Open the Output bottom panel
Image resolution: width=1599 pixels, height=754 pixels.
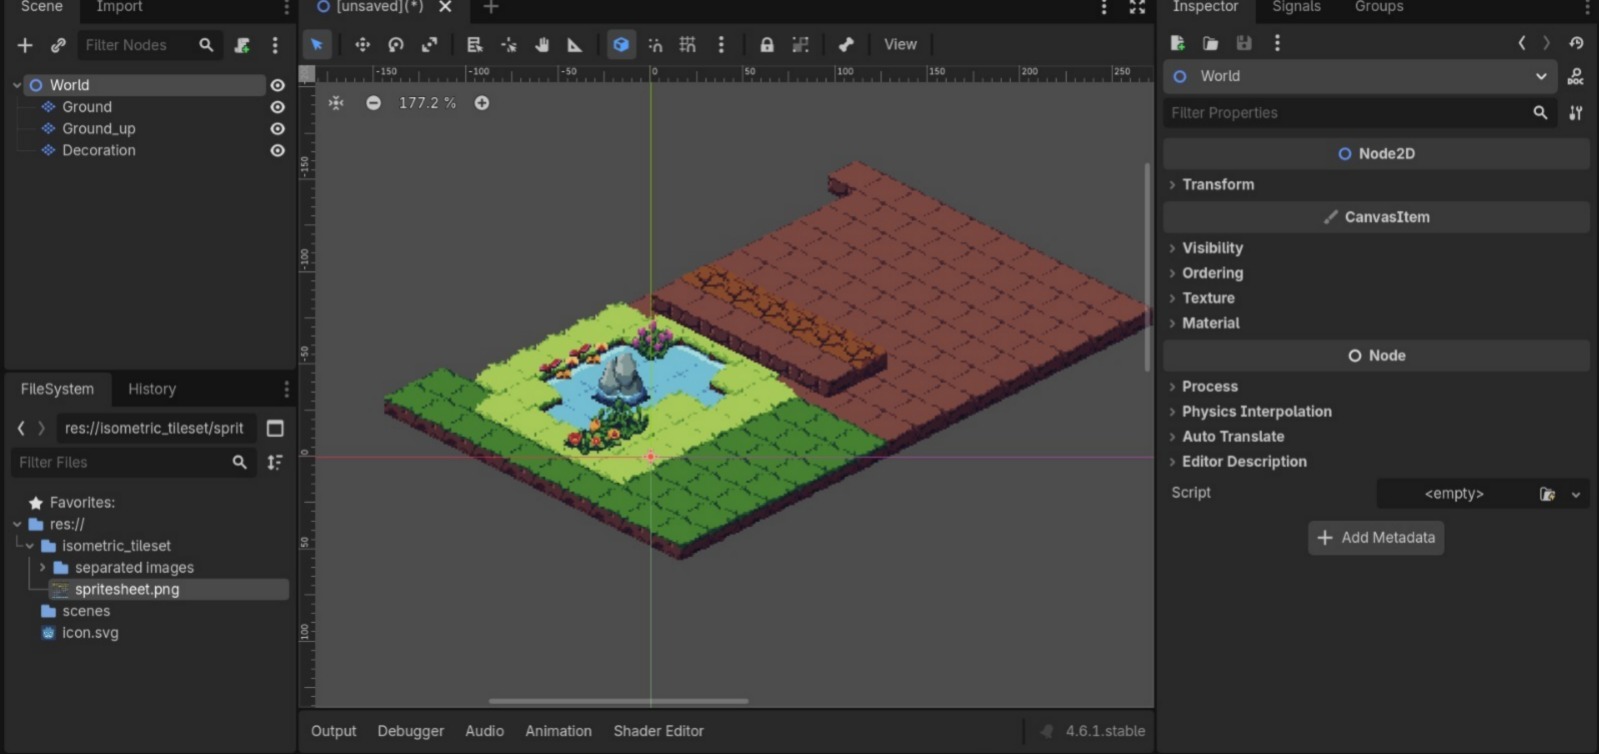(333, 731)
